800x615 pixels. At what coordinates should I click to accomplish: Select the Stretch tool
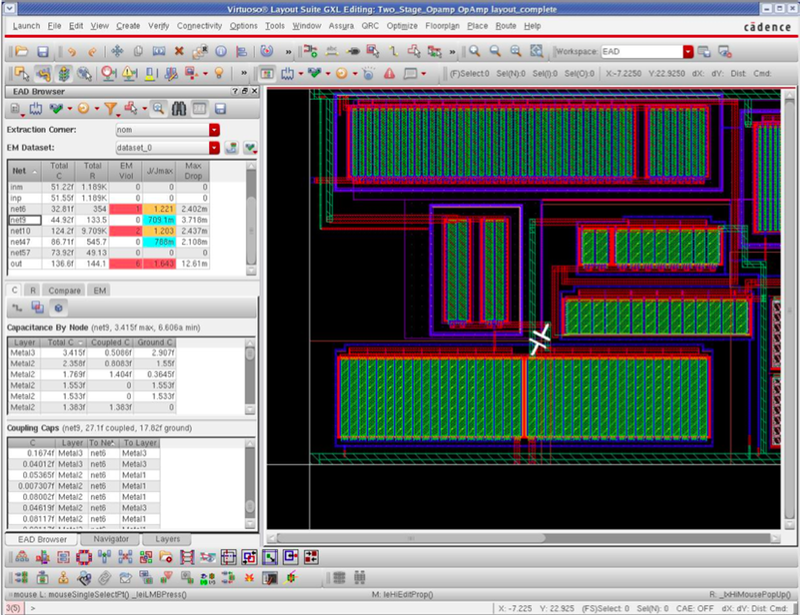point(159,51)
